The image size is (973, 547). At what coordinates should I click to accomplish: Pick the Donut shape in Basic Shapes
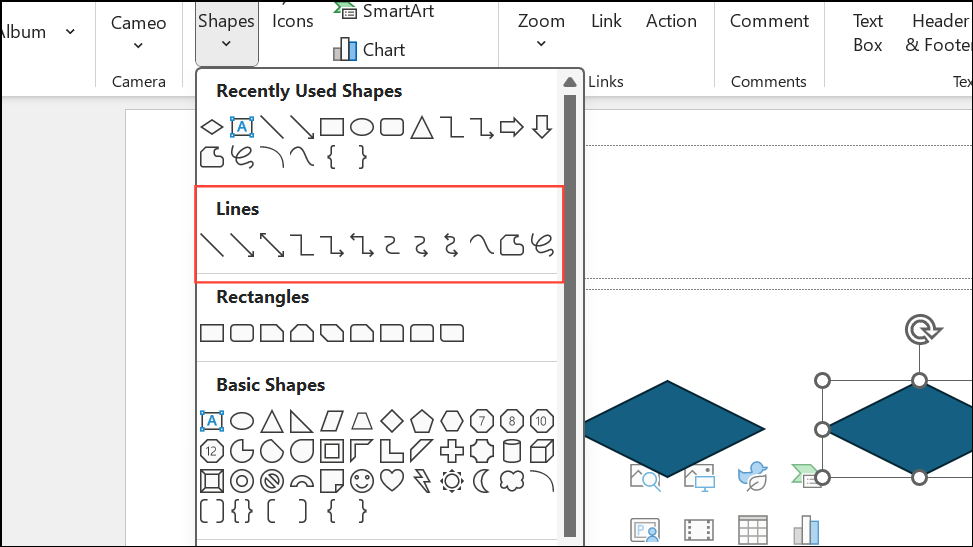point(242,481)
